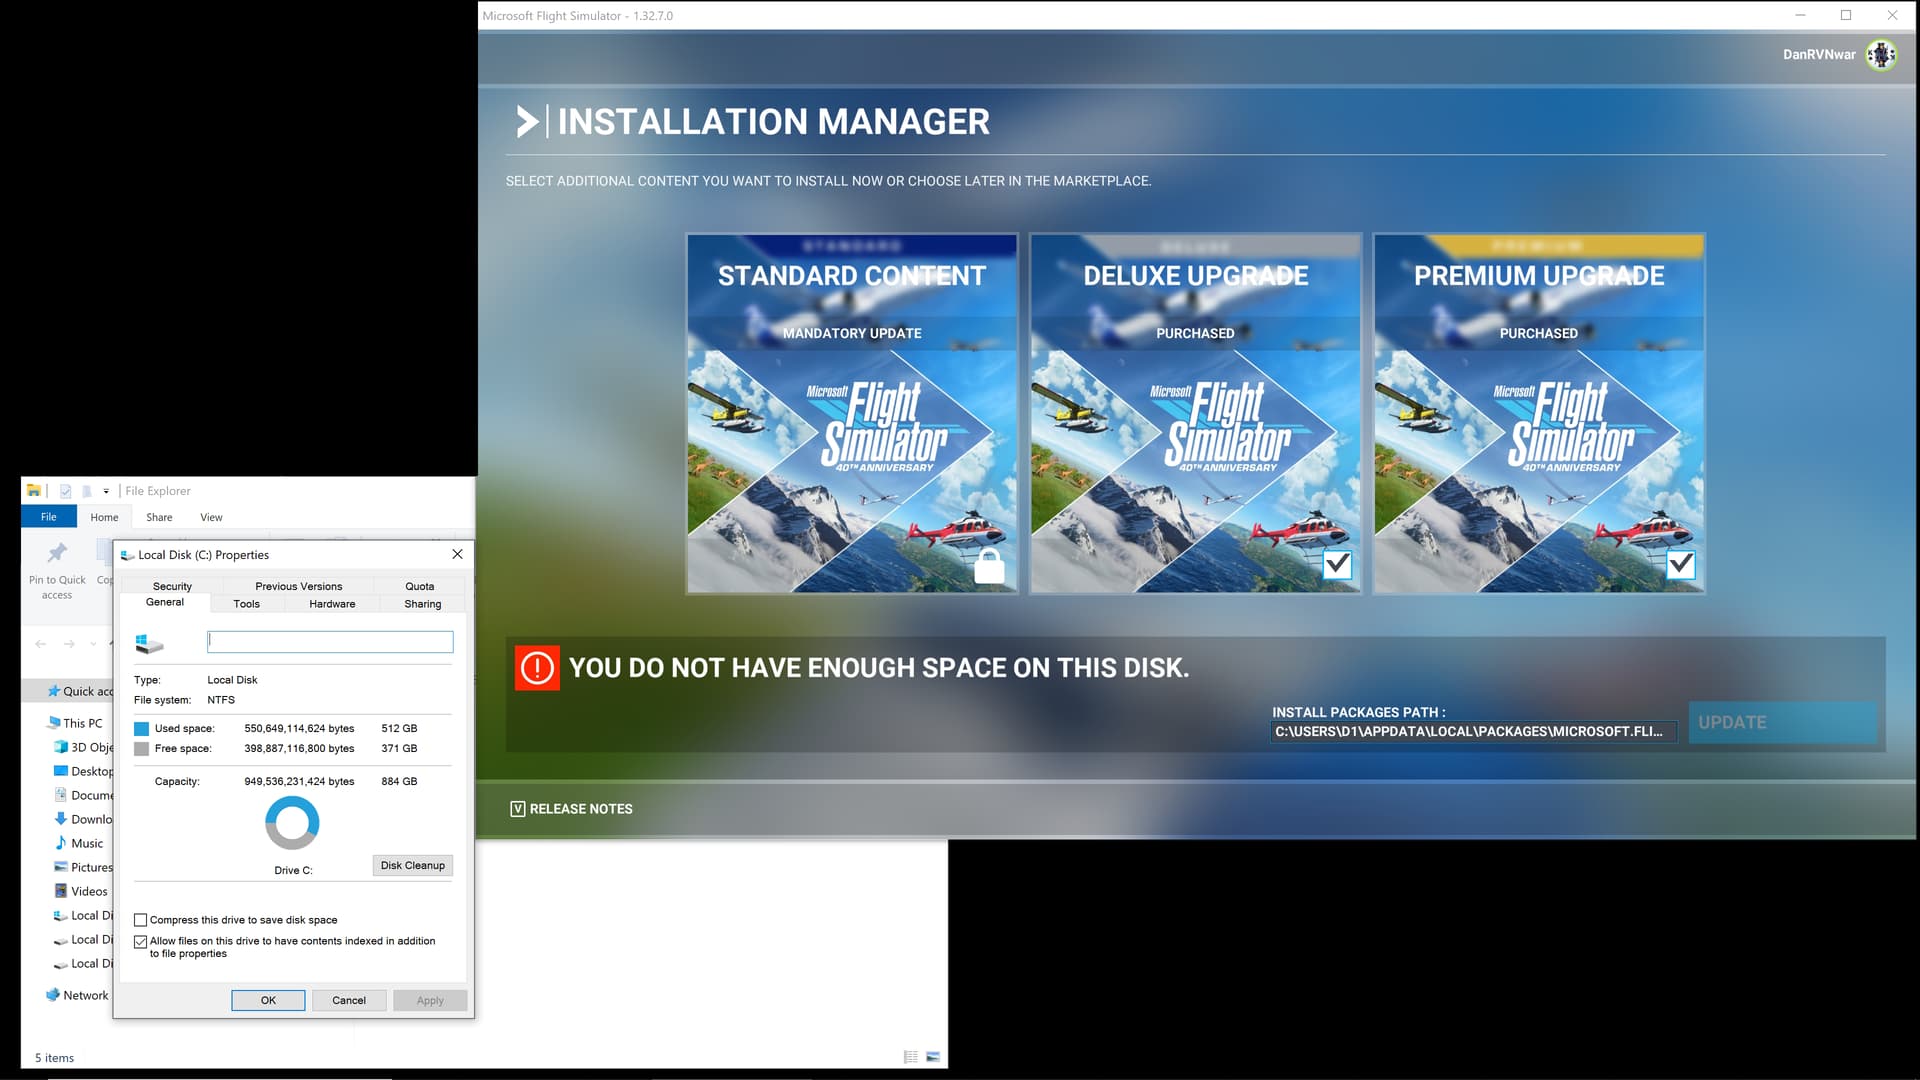
Task: Switch to large icons view in status bar
Action: [933, 1057]
